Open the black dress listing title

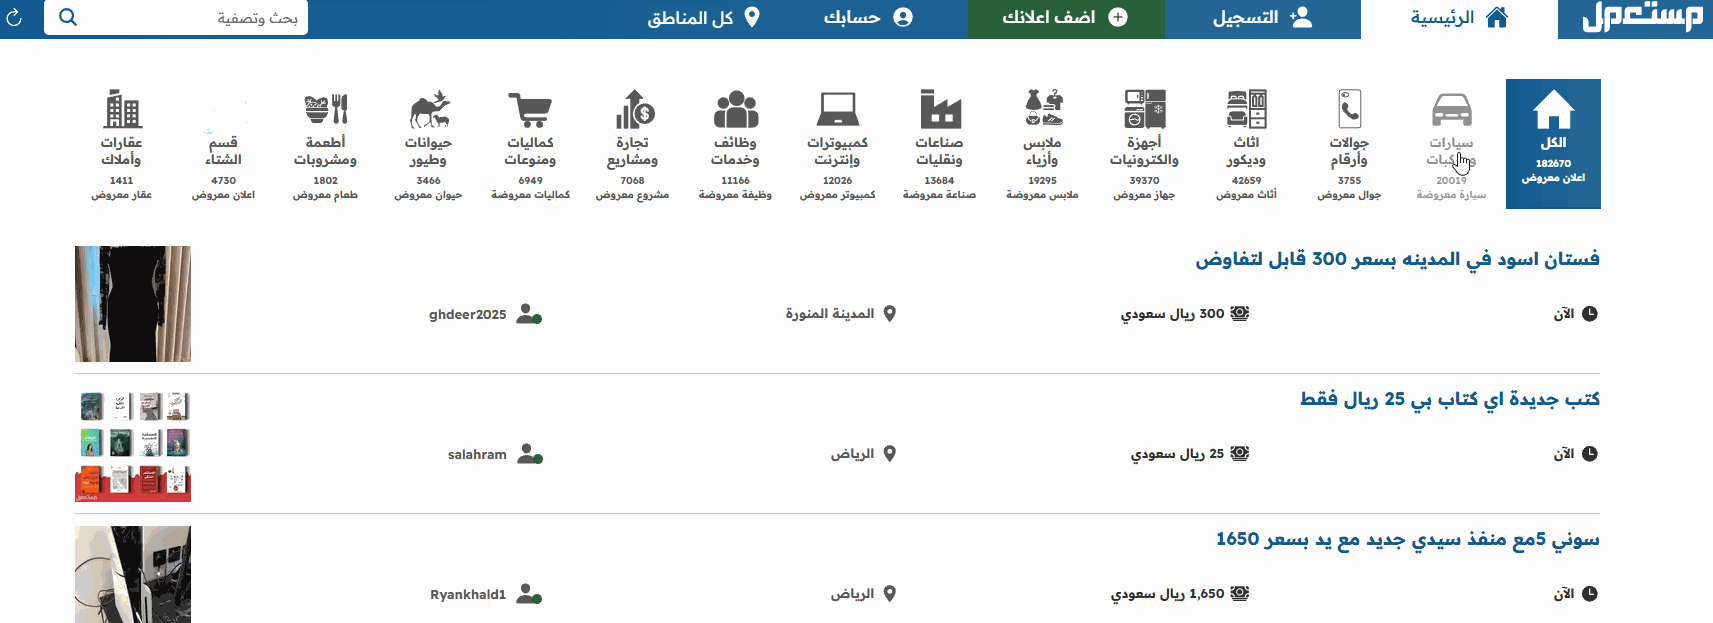[1397, 259]
